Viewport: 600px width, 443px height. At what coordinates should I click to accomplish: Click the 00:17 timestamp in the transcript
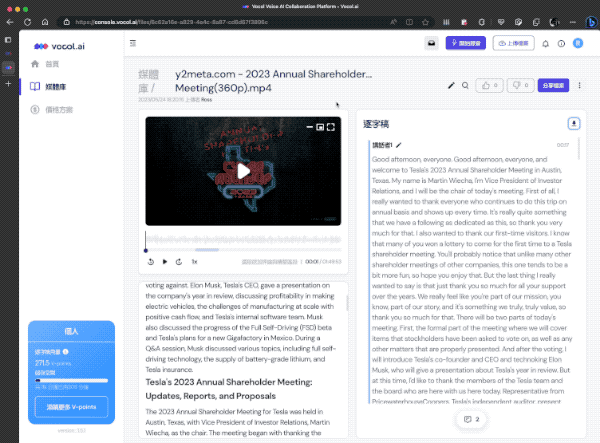pos(562,145)
